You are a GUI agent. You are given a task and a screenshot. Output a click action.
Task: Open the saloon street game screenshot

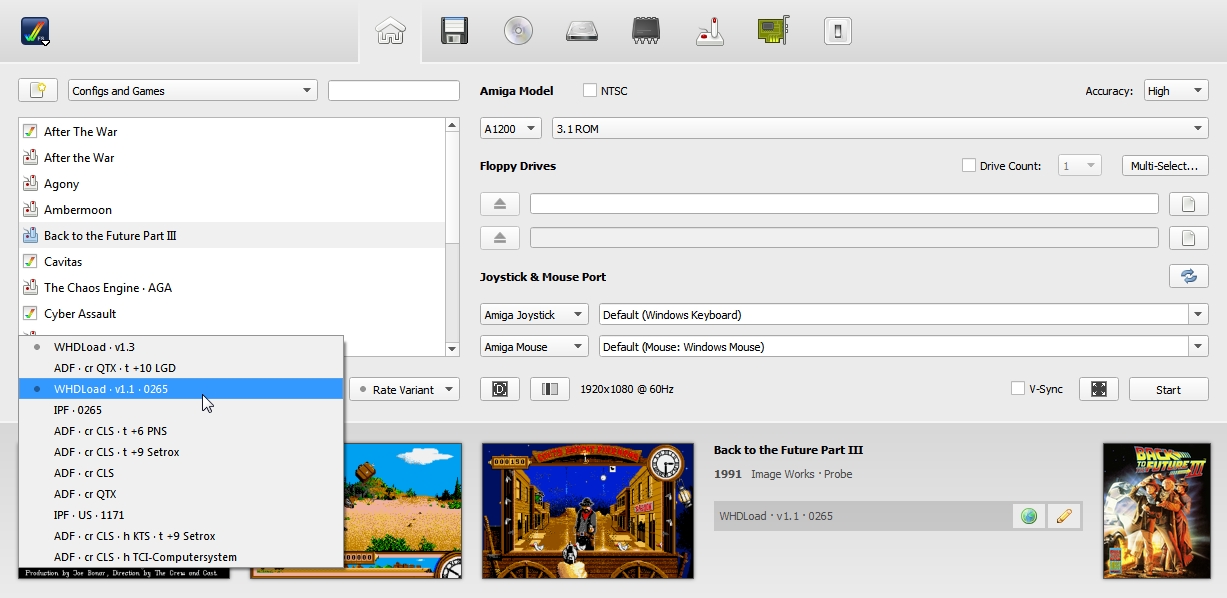[588, 510]
